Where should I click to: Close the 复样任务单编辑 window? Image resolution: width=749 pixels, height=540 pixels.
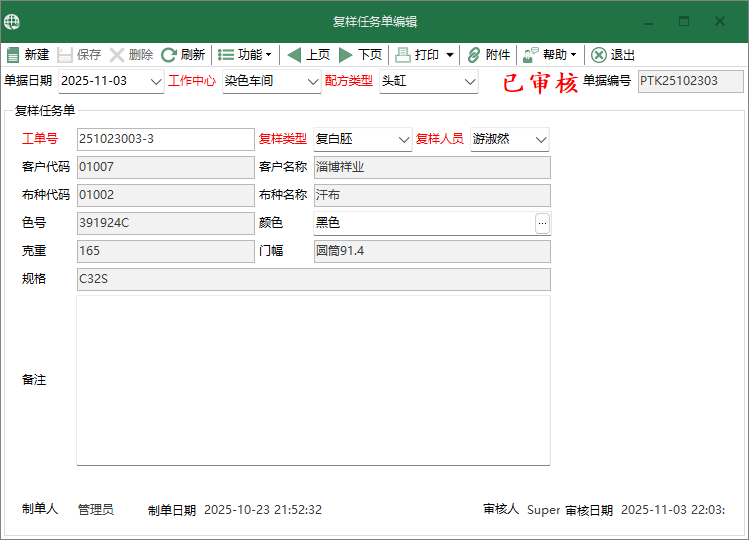[720, 22]
